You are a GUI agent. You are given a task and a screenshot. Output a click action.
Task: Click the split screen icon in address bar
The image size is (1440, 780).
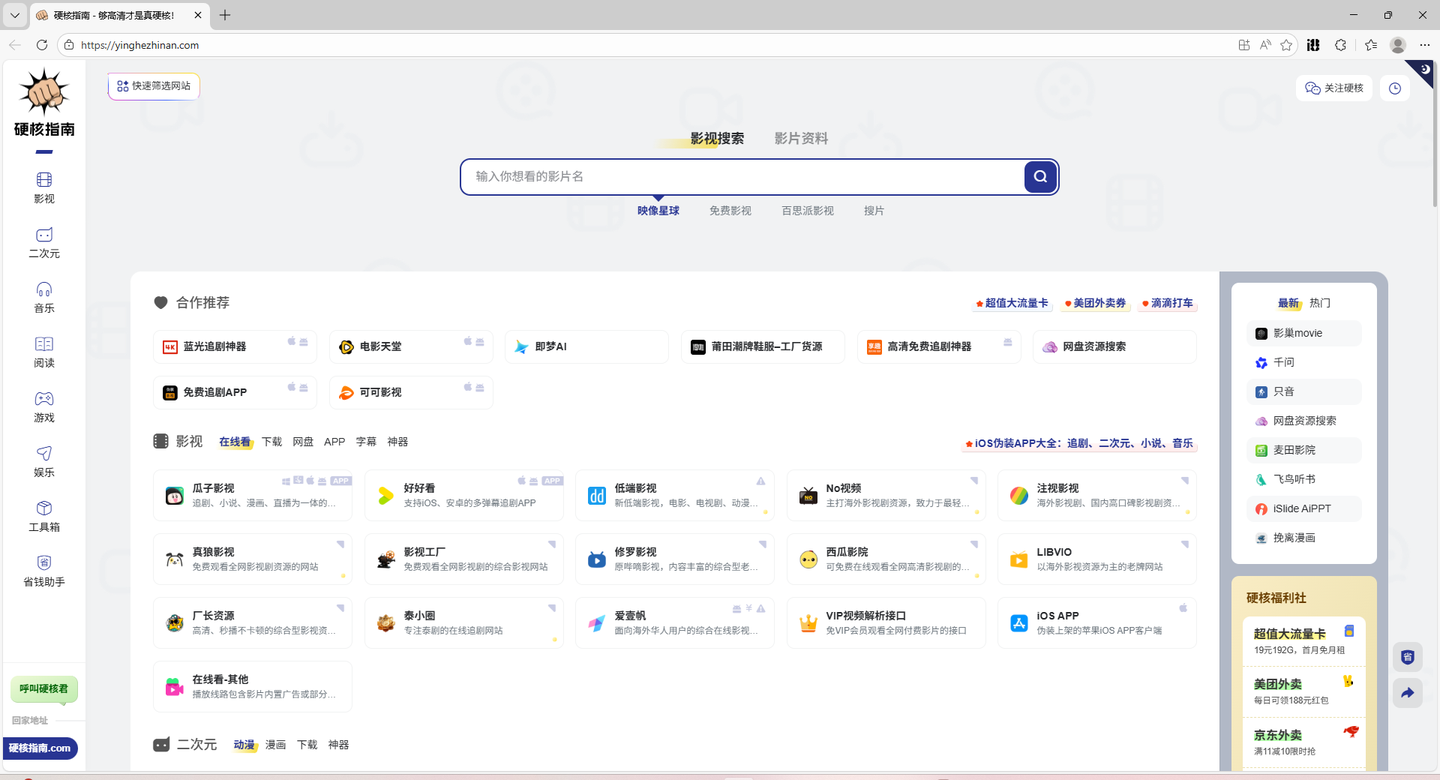[1244, 45]
